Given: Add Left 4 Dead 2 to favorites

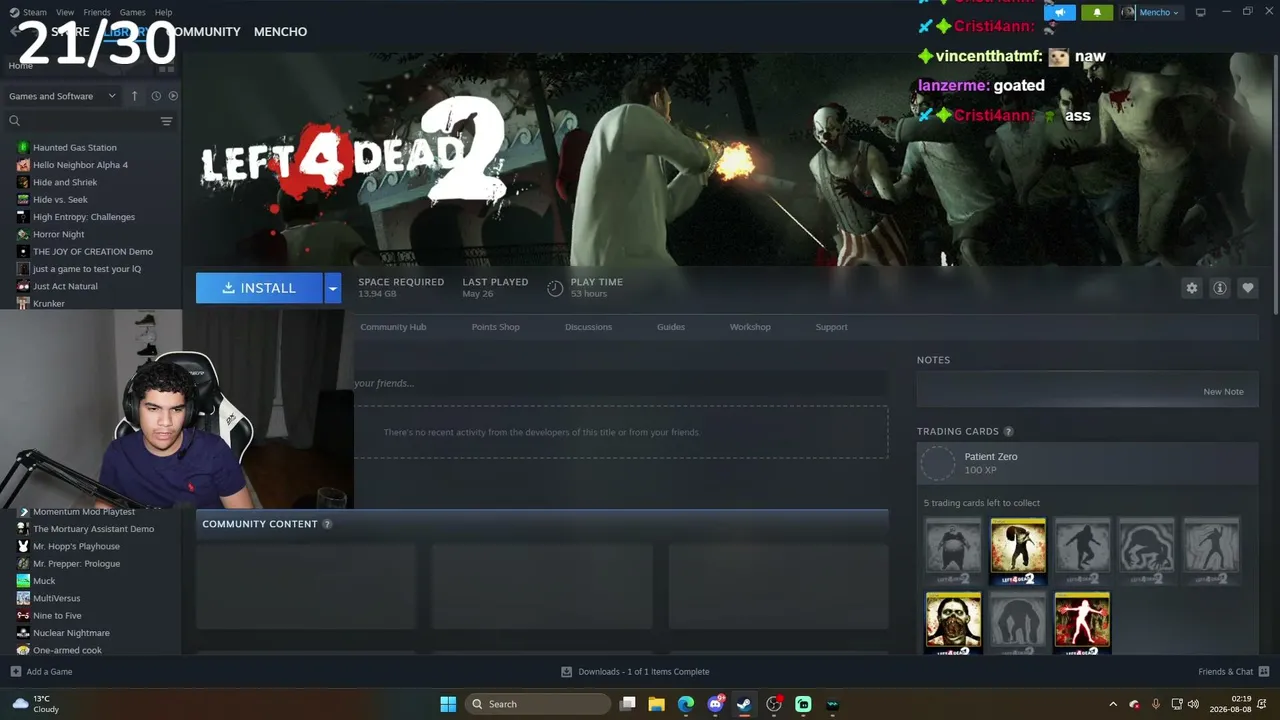Looking at the screenshot, I should pos(1247,288).
